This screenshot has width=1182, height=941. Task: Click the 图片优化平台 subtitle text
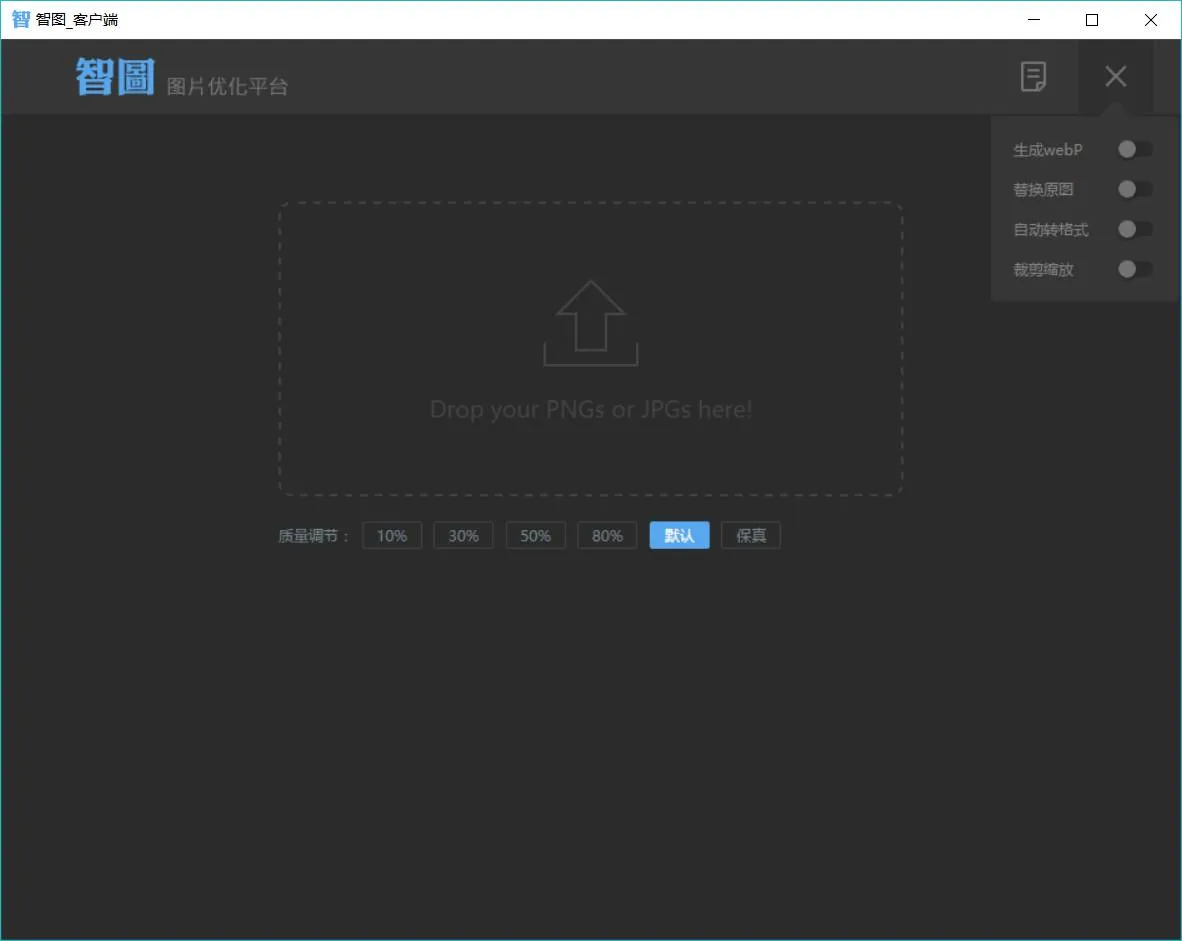click(x=227, y=87)
